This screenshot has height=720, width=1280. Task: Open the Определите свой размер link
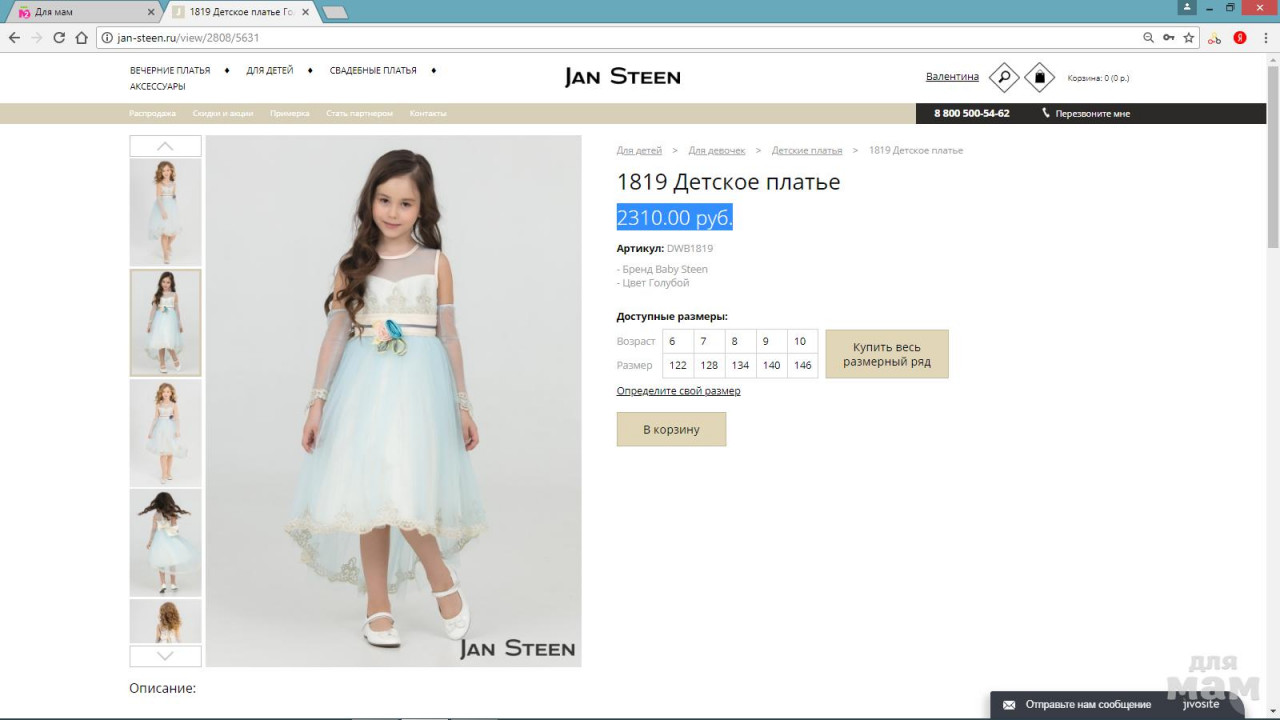(678, 391)
